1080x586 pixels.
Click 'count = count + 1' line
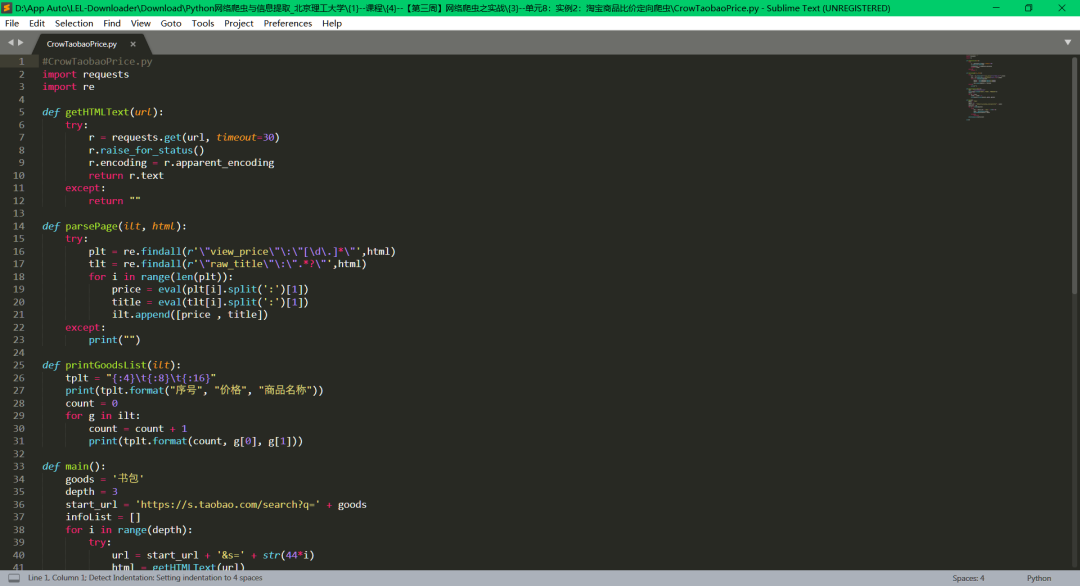138,428
